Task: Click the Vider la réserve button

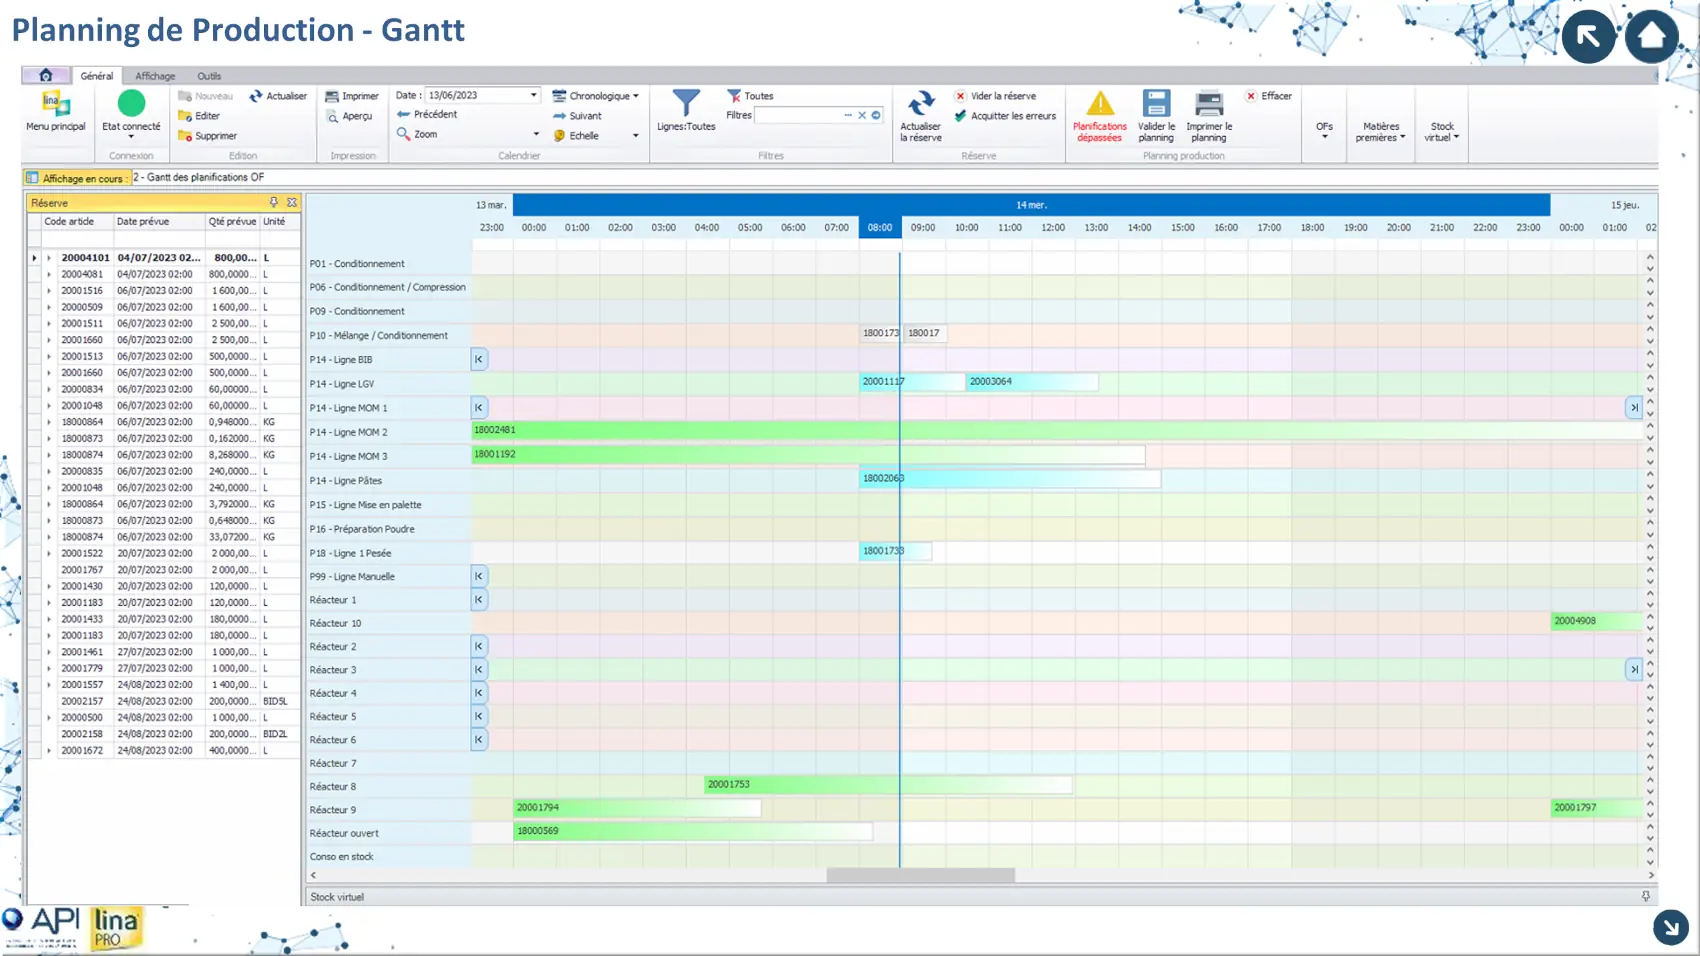Action: [996, 96]
